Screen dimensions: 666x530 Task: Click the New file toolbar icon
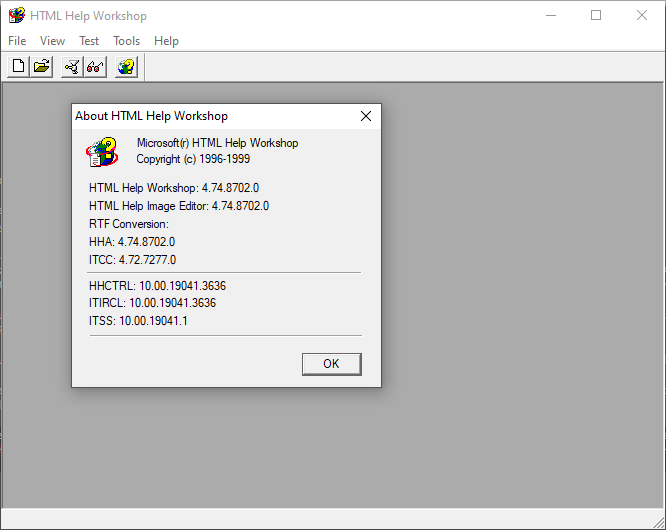pyautogui.click(x=18, y=67)
